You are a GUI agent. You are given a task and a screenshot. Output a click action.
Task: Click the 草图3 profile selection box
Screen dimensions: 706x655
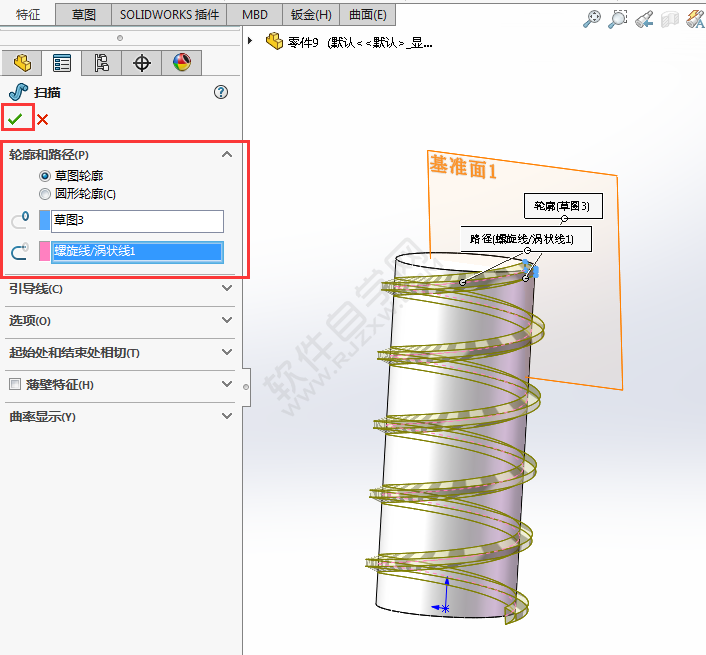(x=137, y=221)
